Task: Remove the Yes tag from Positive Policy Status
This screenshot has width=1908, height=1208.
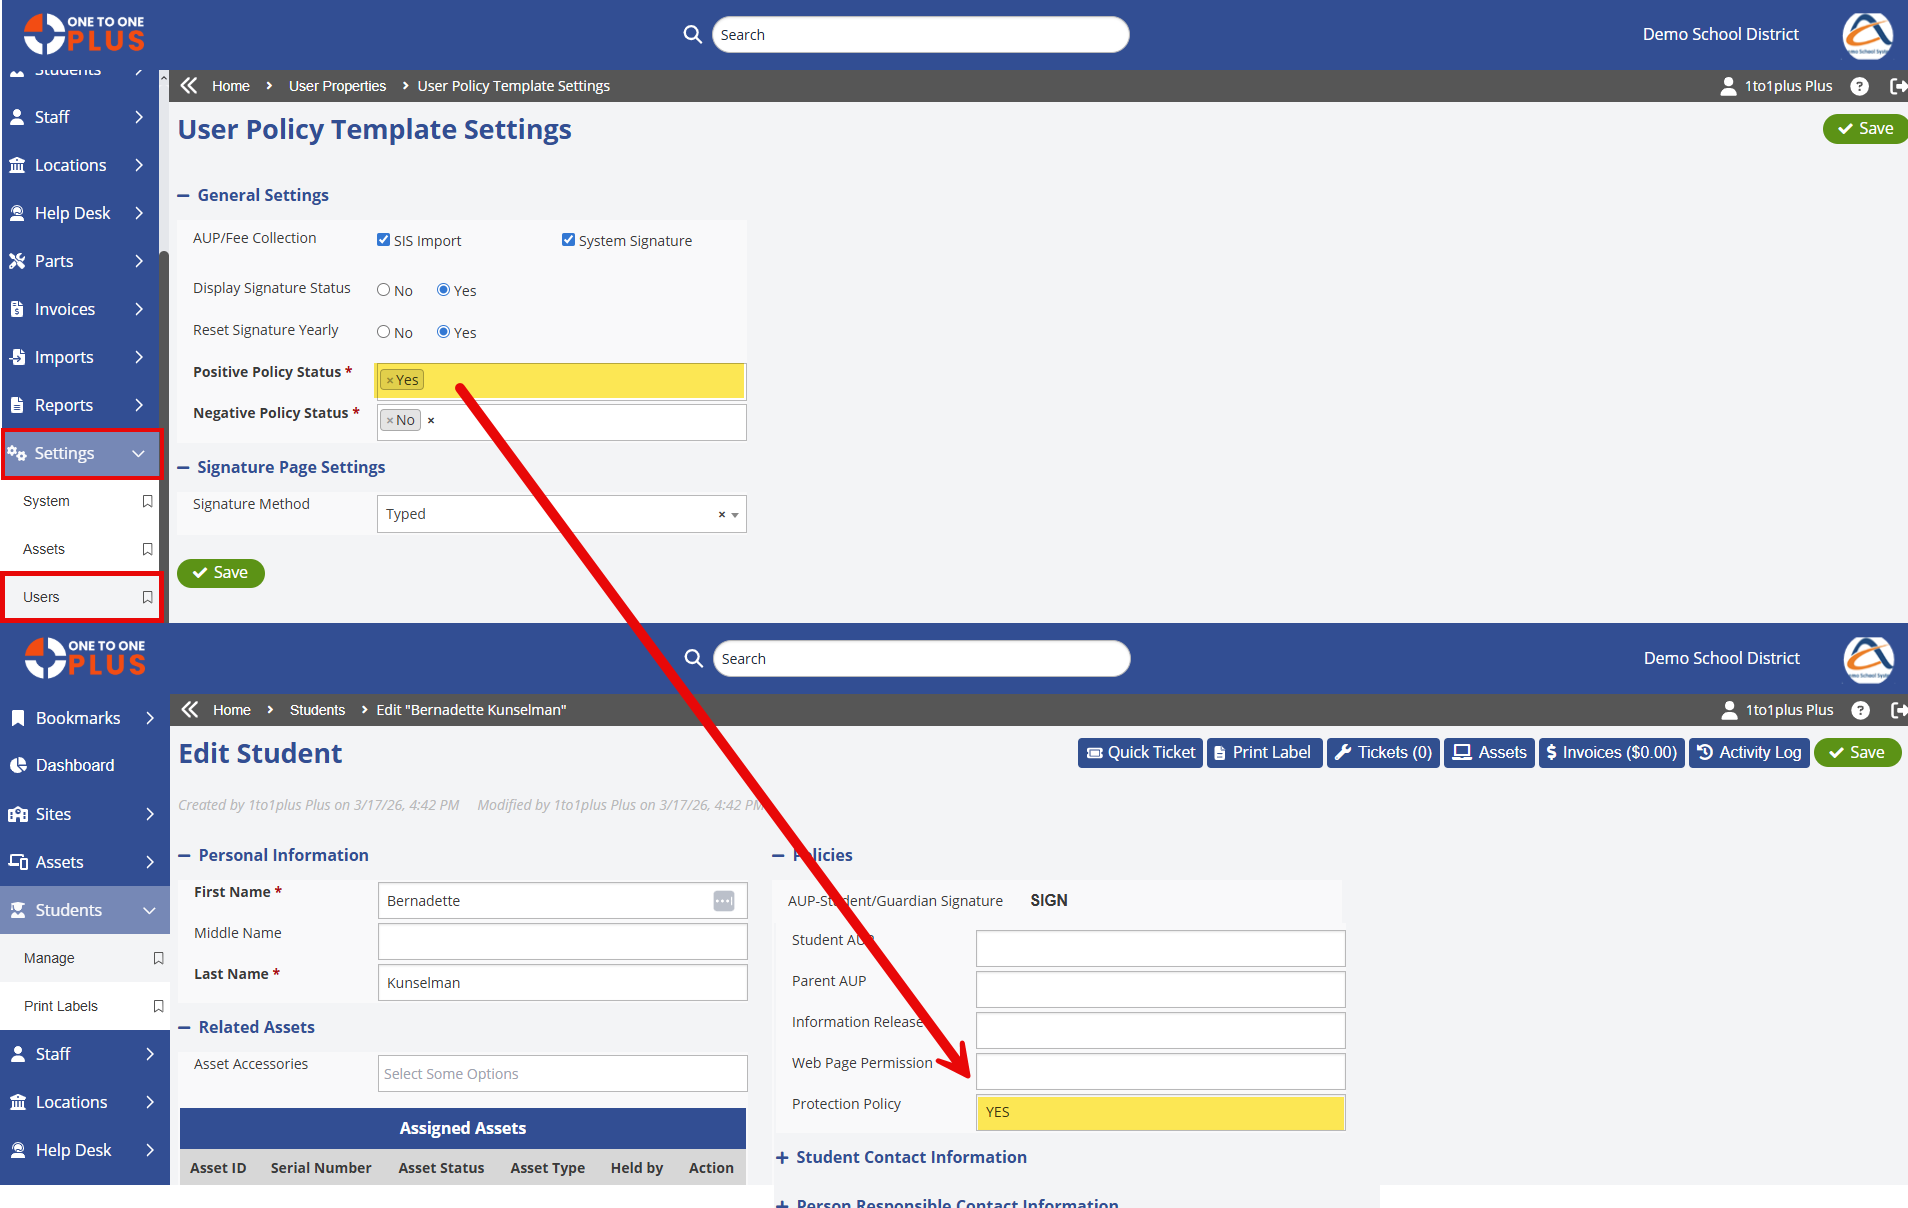Action: [390, 381]
